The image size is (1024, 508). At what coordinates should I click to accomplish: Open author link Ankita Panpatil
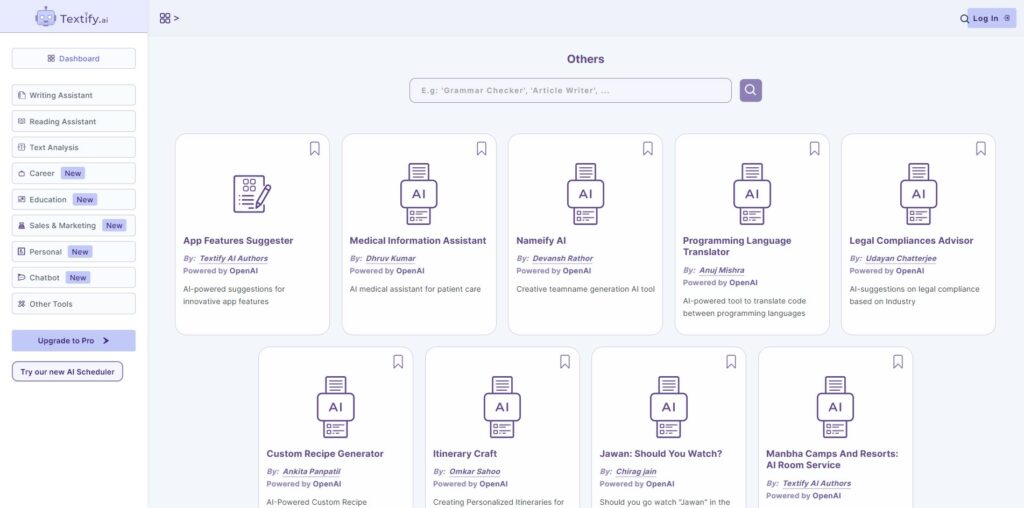[x=312, y=471]
